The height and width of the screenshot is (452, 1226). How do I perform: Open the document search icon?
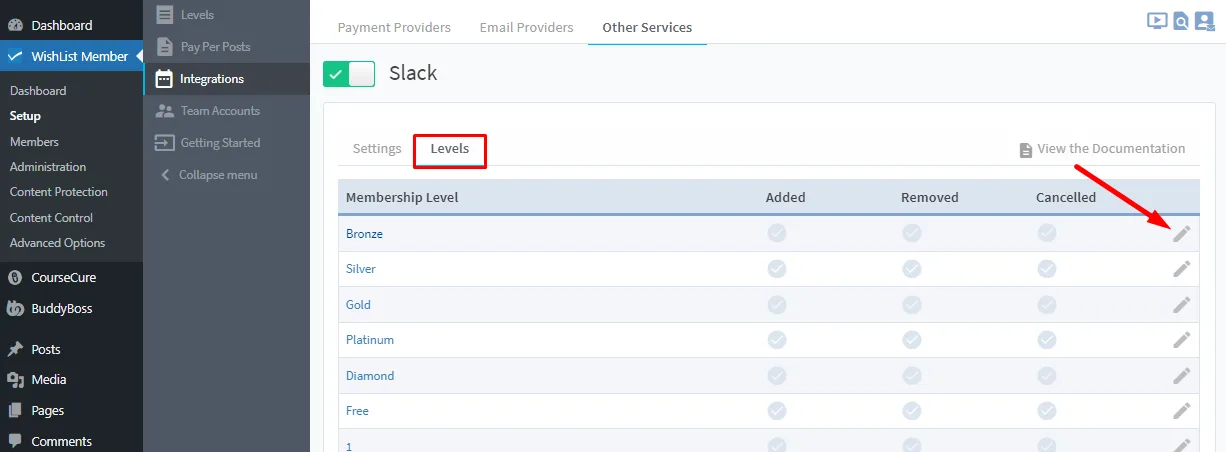coord(1181,20)
